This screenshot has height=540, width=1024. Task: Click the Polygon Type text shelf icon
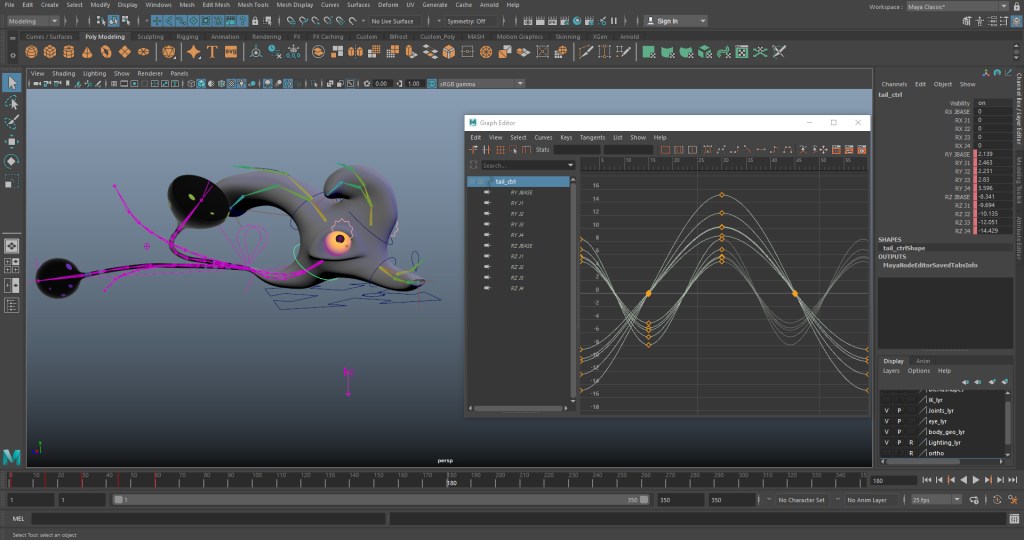click(x=213, y=52)
